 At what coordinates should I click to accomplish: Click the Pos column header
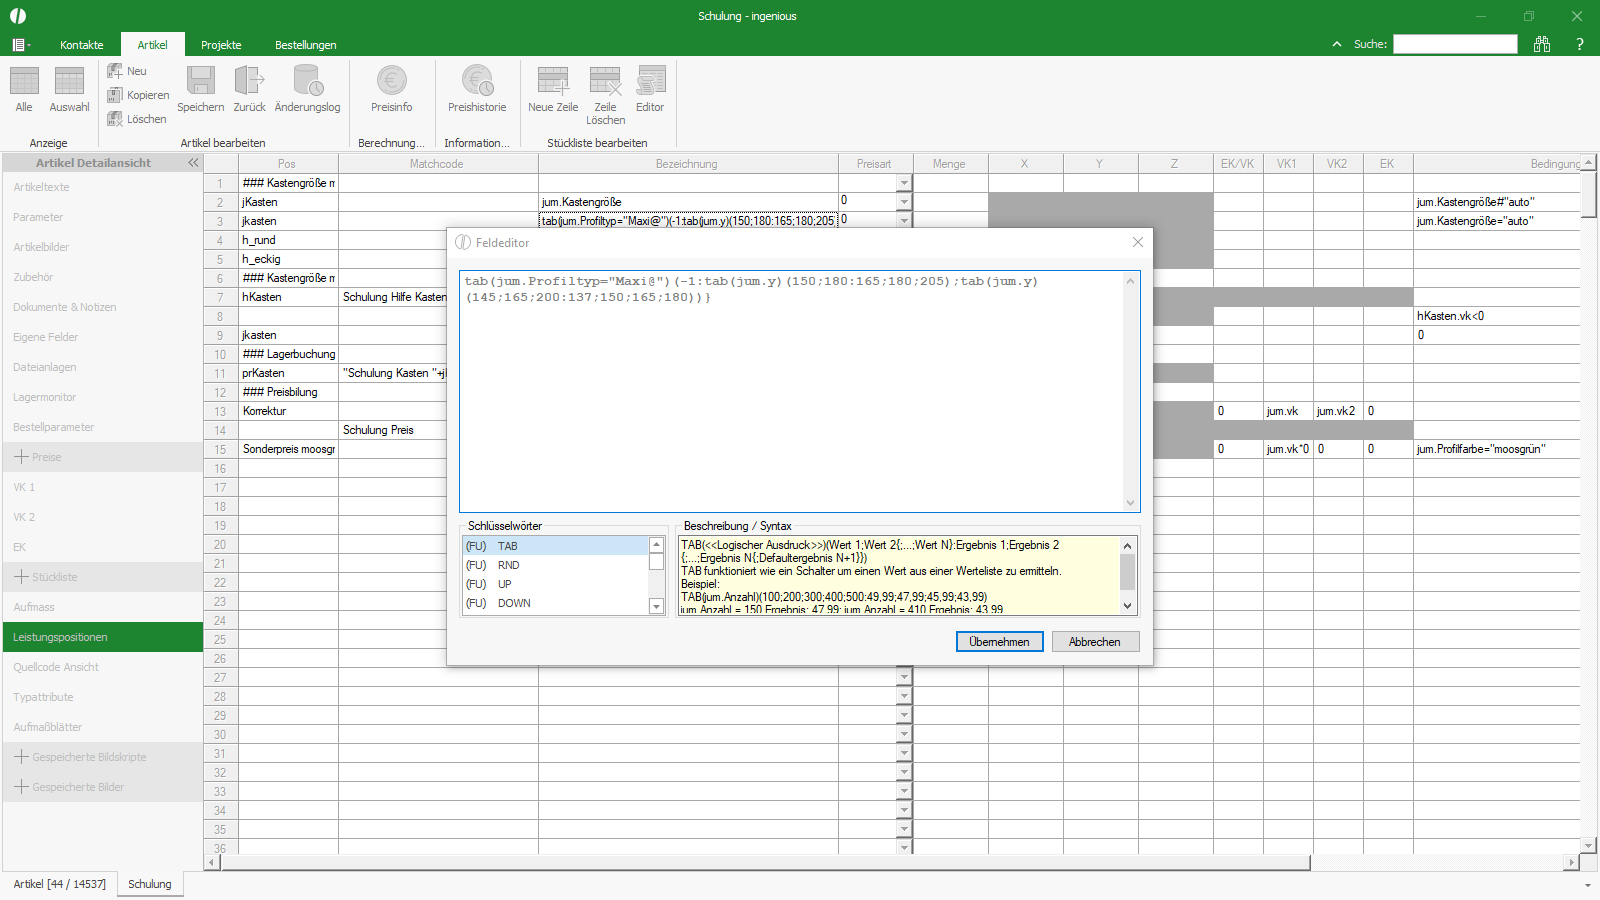[287, 164]
